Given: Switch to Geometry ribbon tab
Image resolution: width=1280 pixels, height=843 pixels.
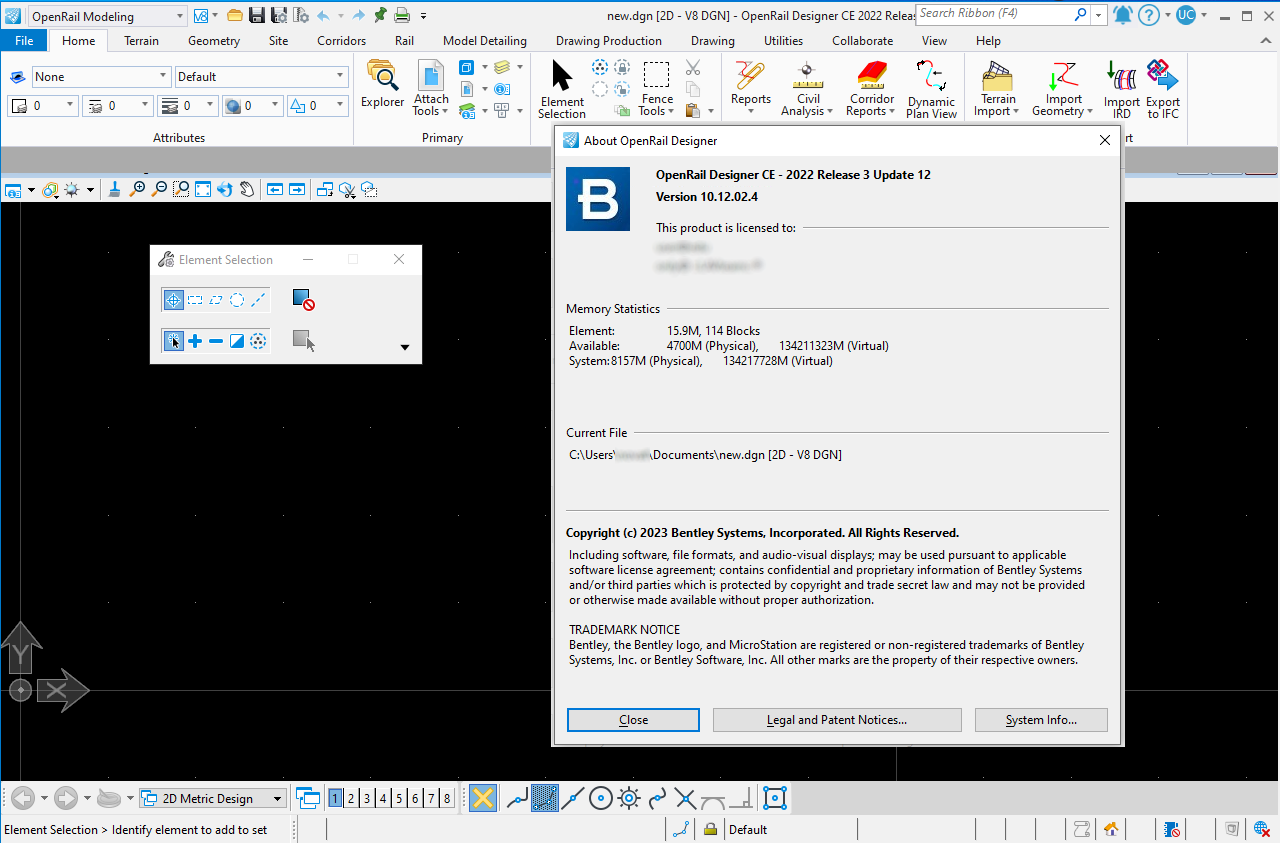Looking at the screenshot, I should pos(214,41).
